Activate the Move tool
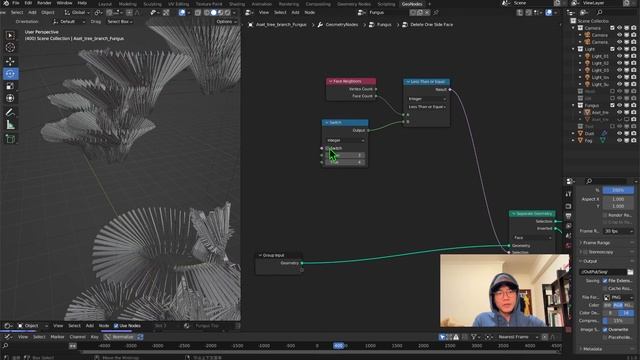Image resolution: width=640 pixels, height=360 pixels. 10,61
